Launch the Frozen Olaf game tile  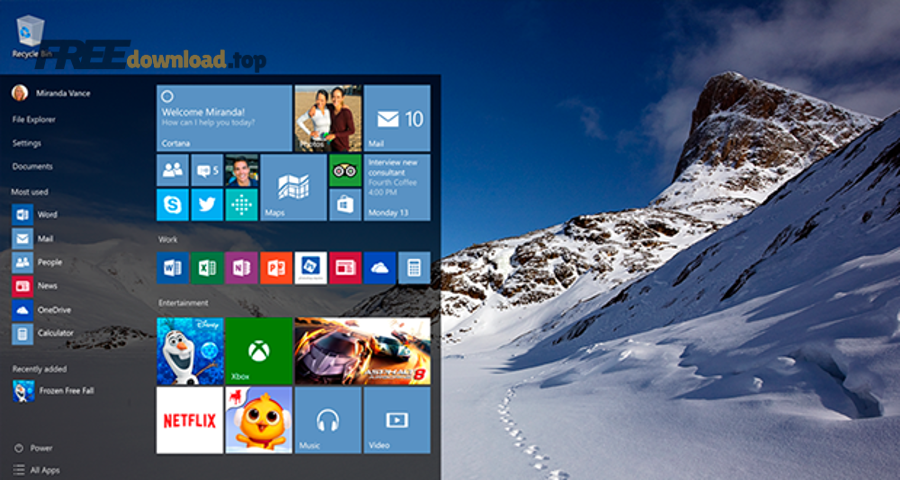(190, 351)
